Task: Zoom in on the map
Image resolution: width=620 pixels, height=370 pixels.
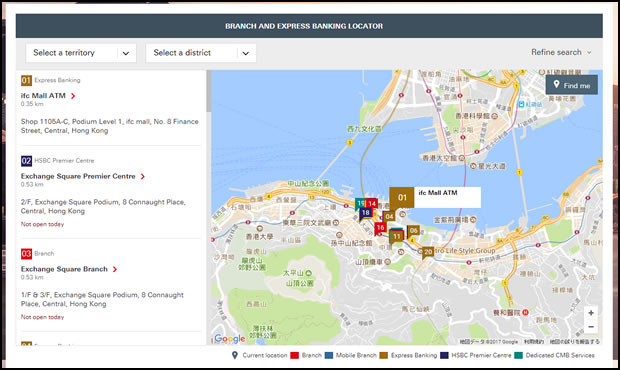Action: 591,313
